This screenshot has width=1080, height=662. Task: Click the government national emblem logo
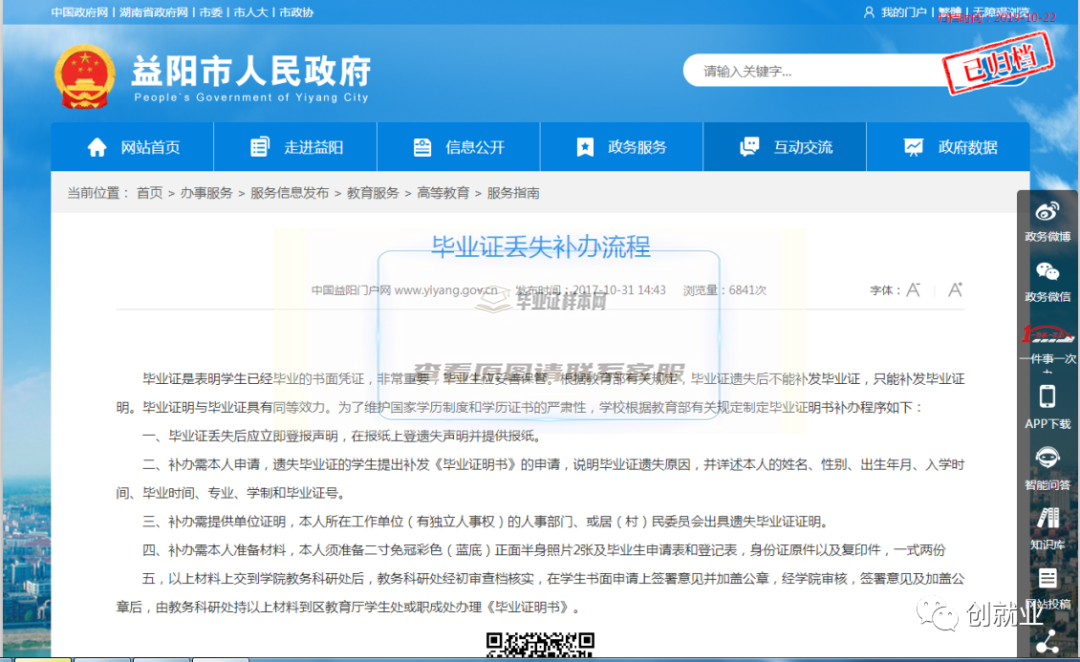tap(85, 77)
